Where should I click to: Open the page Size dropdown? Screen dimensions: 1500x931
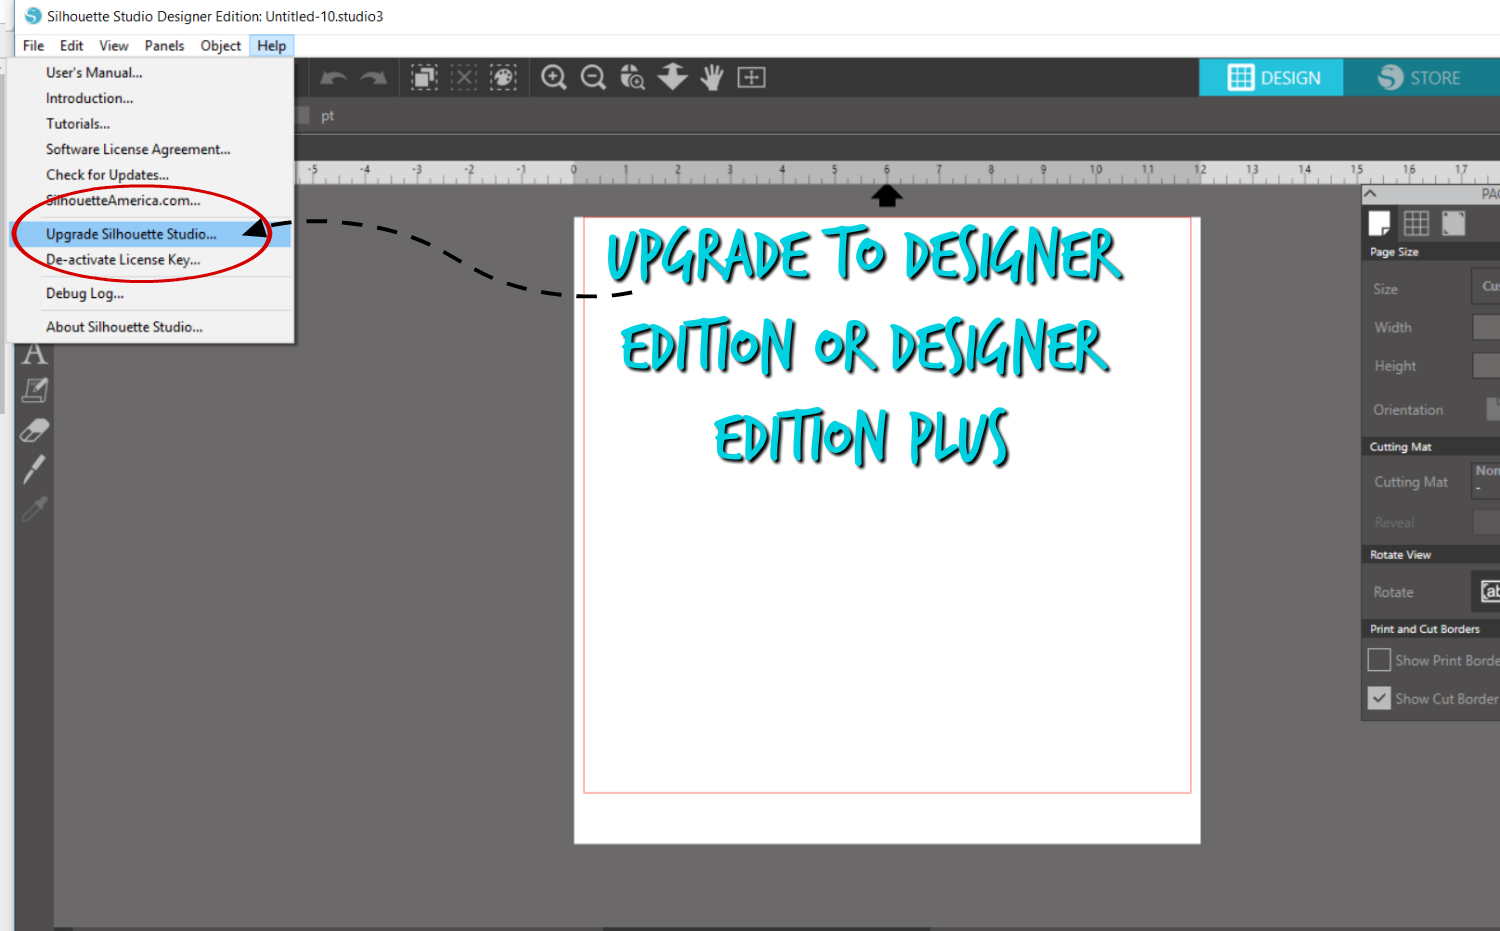coord(1486,287)
